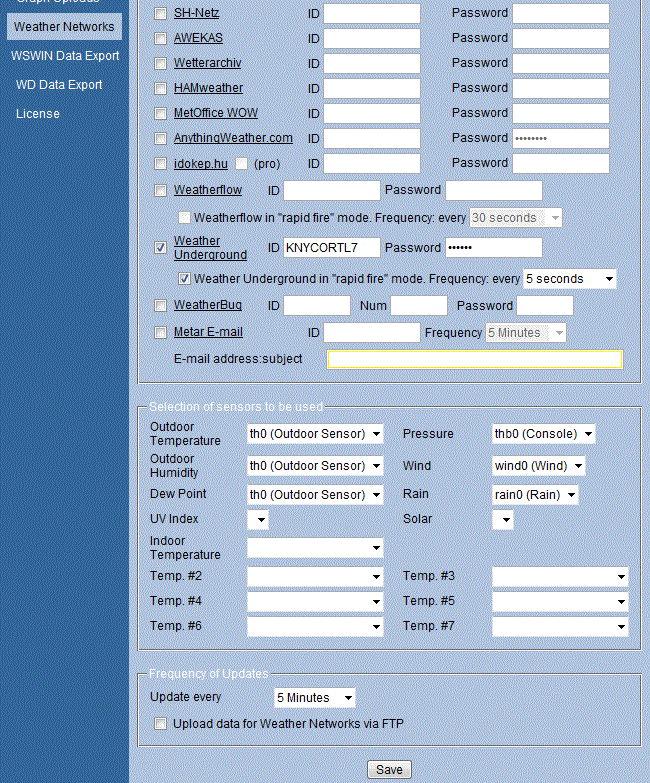This screenshot has height=783, width=650.
Task: Open Pressure thb0 (Console) dropdown
Action: [544, 434]
